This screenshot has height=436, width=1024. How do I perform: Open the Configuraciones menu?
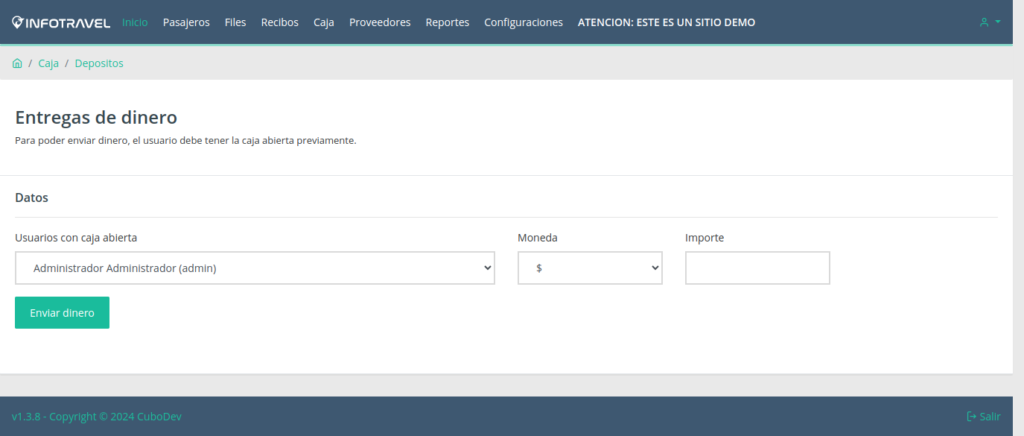click(523, 22)
